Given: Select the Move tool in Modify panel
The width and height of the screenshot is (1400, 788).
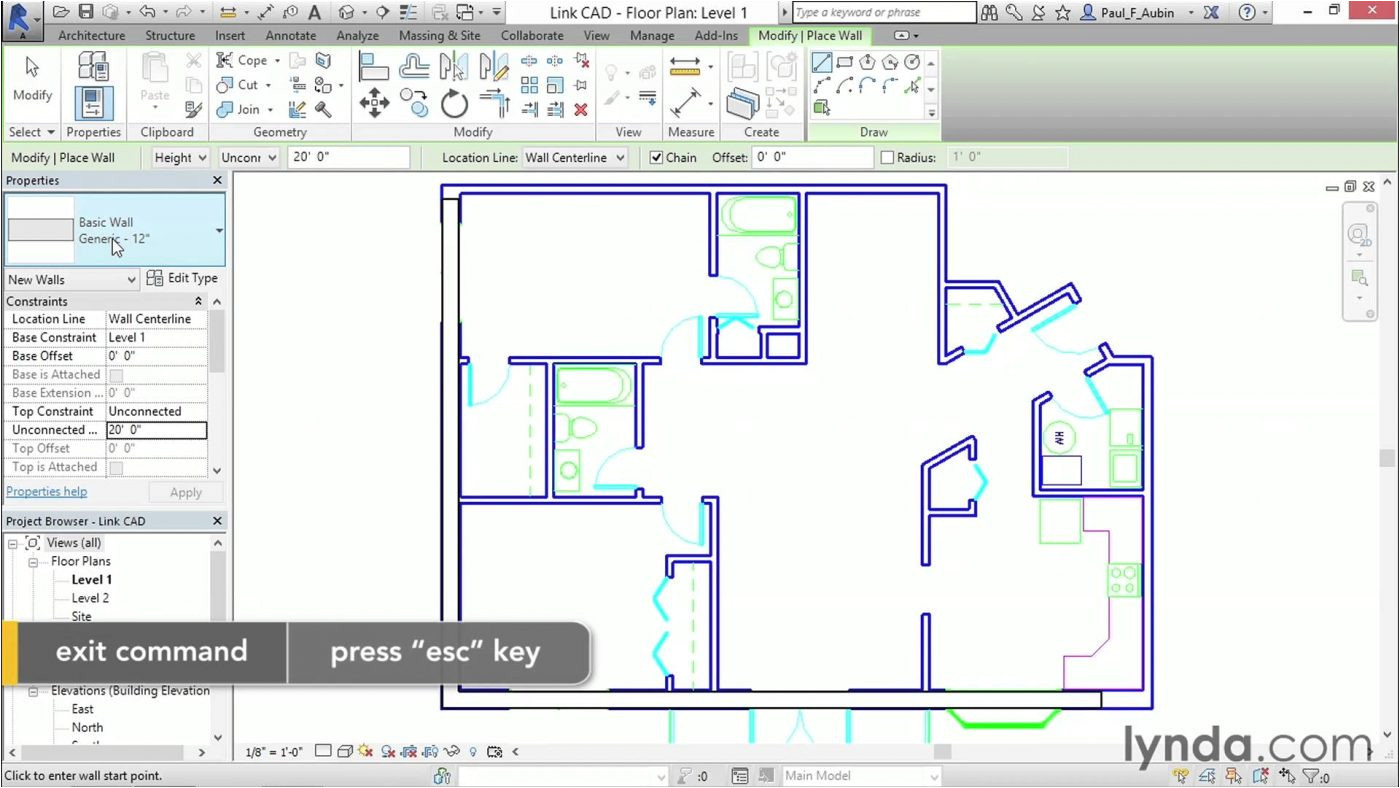Looking at the screenshot, I should tap(374, 103).
